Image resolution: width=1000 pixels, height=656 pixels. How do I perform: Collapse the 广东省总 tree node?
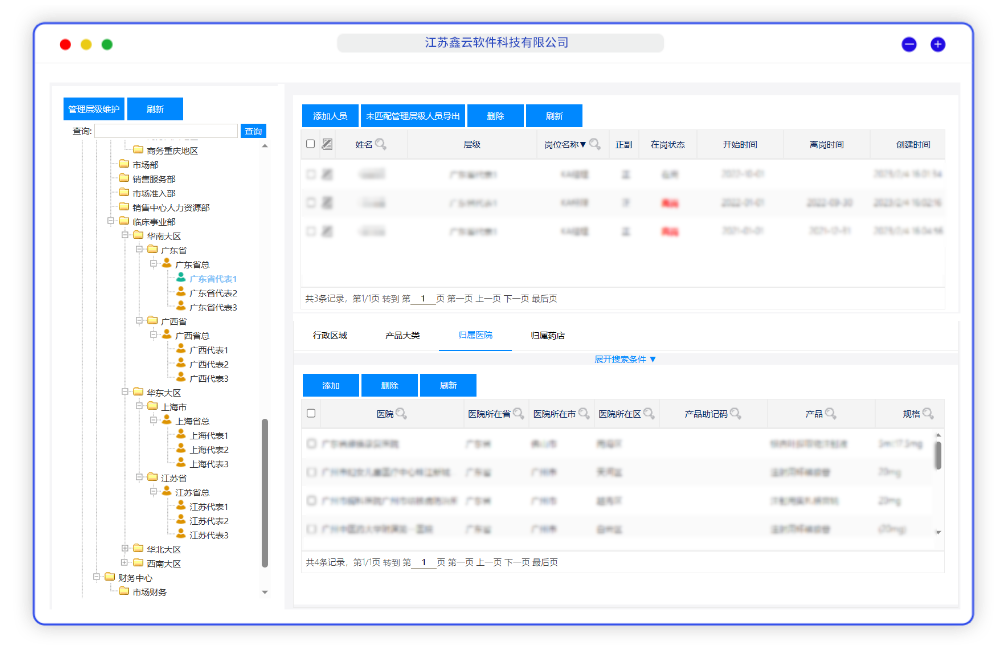(x=153, y=264)
